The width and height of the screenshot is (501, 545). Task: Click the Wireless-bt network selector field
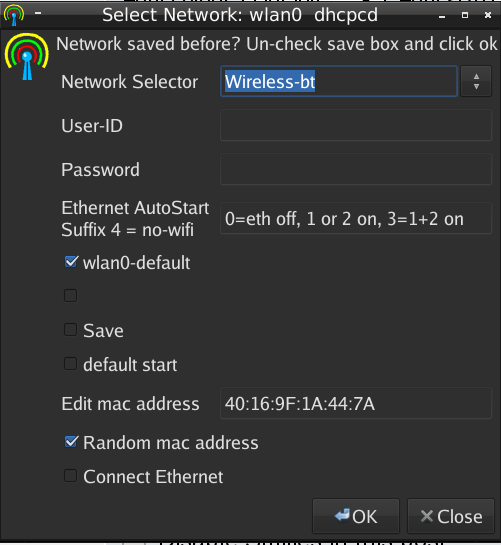339,81
